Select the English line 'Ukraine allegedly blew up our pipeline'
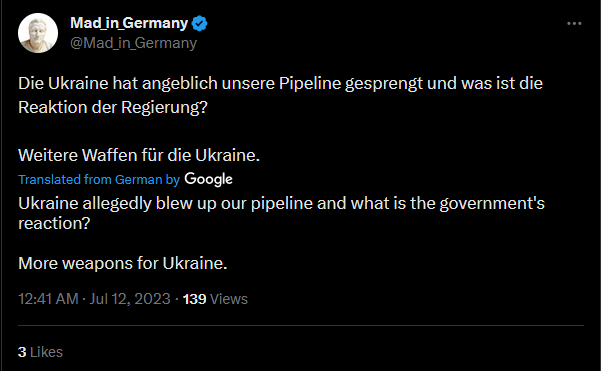 (x=281, y=203)
